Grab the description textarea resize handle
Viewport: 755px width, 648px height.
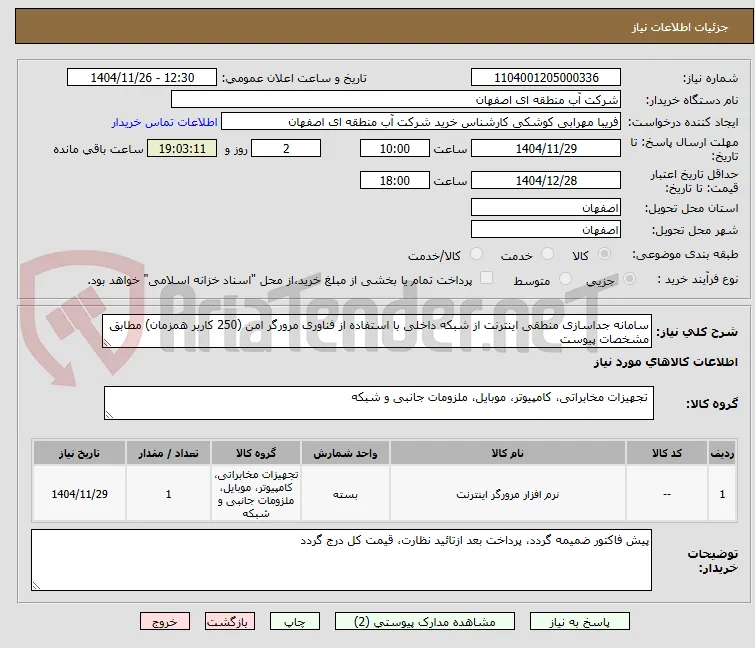107,343
